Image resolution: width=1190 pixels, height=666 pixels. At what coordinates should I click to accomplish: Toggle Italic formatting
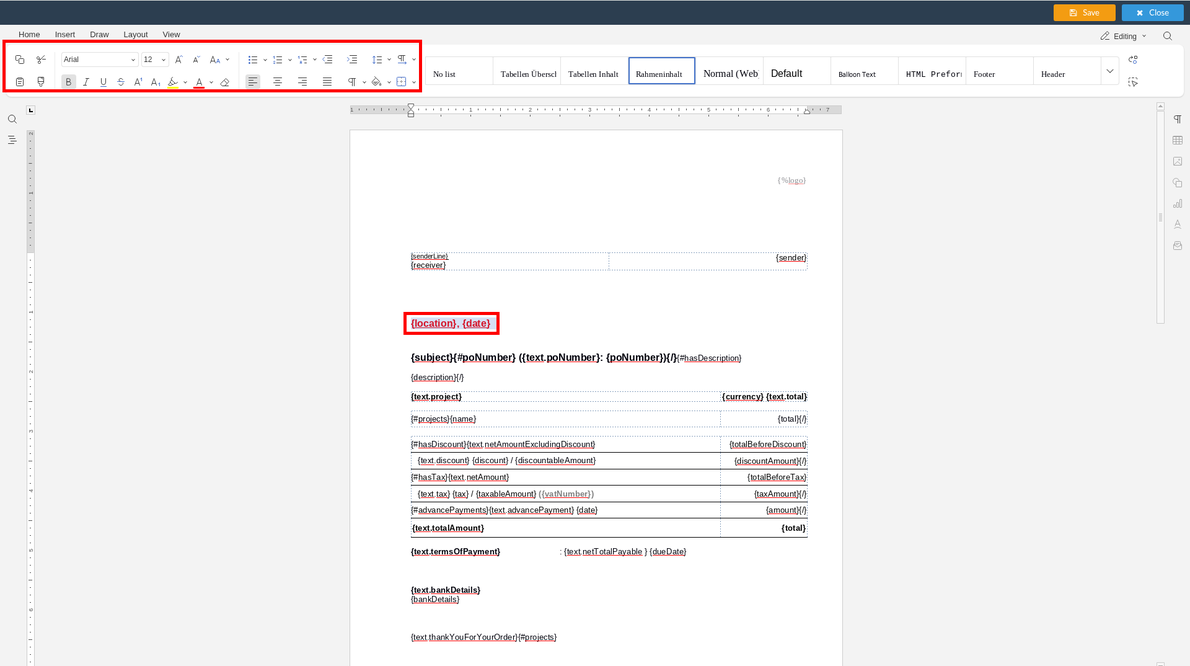86,82
